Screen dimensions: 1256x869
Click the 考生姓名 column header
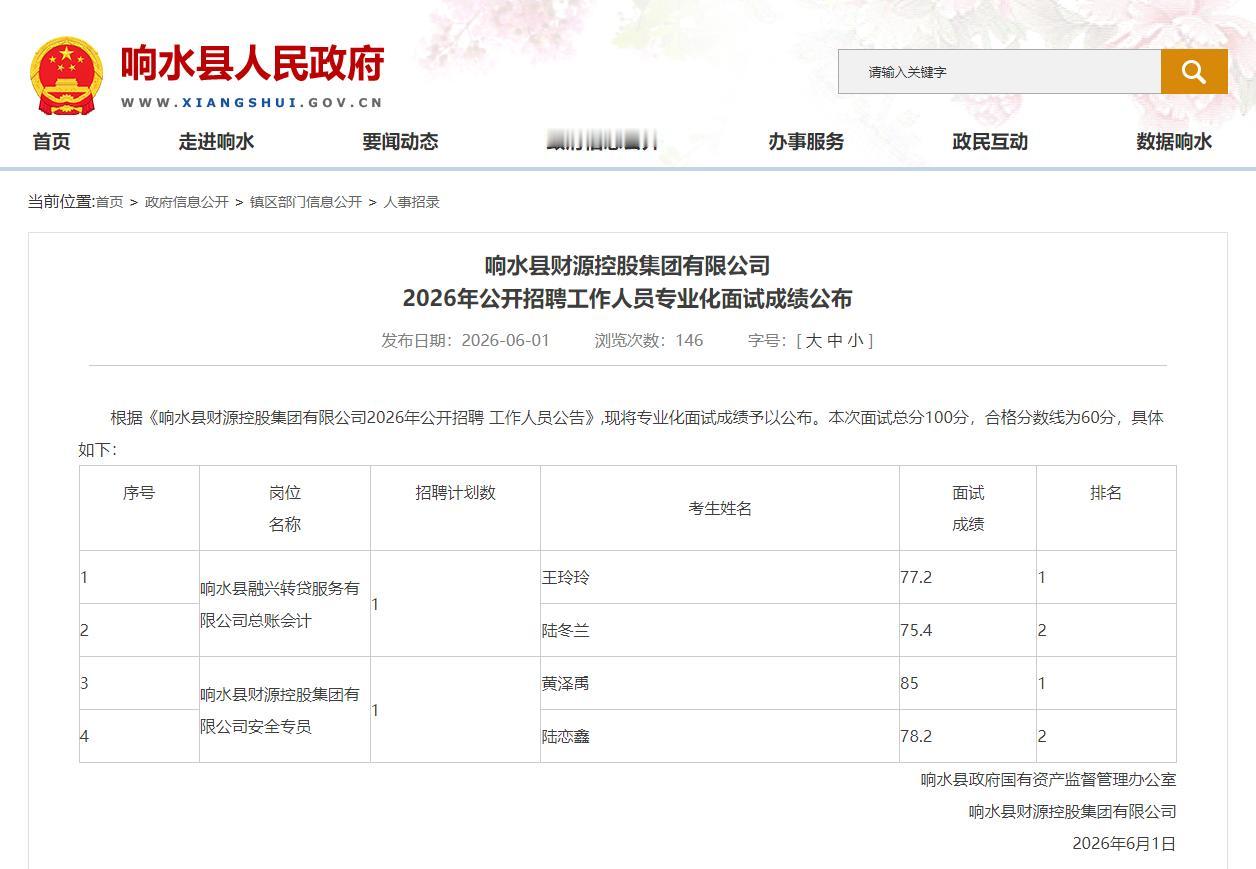coord(720,508)
